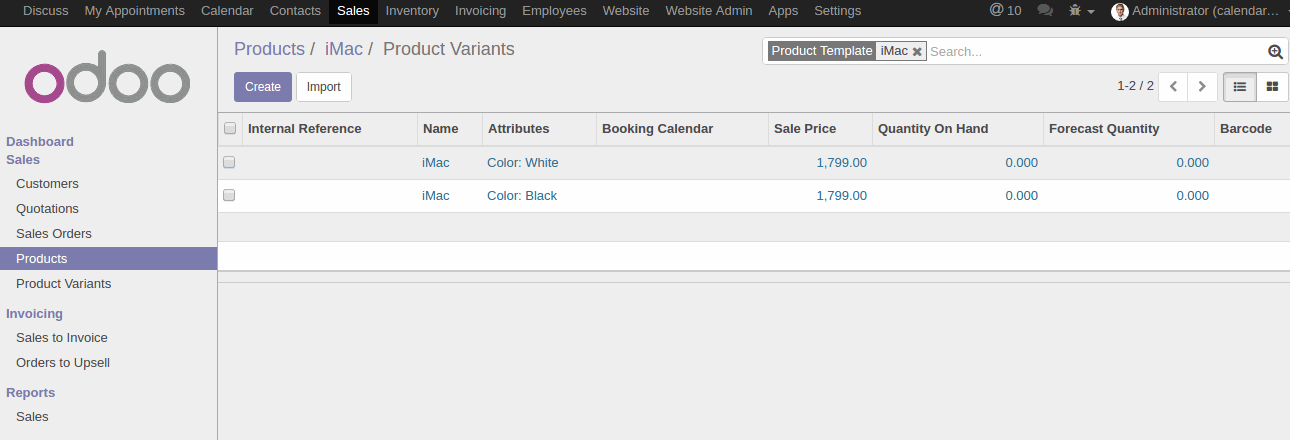Click the 1-2 / 2 pager text
This screenshot has height=440, width=1290.
[1135, 86]
